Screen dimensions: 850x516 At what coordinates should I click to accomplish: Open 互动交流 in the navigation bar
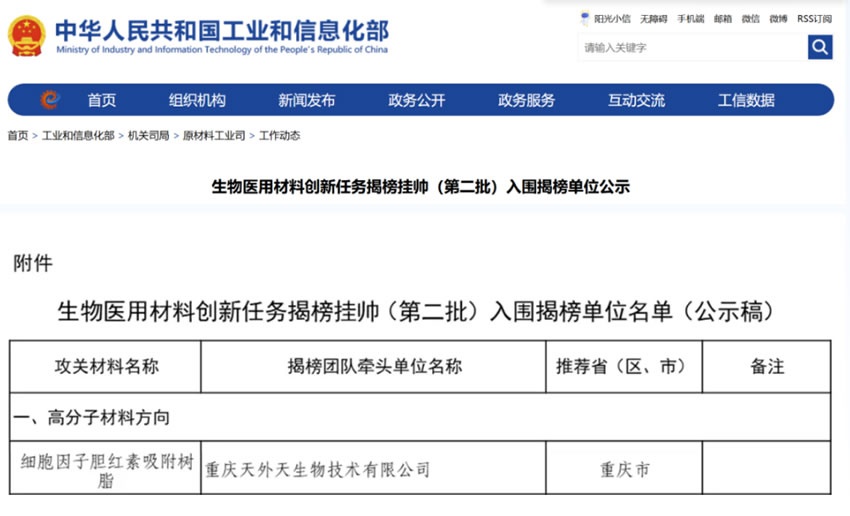(636, 100)
